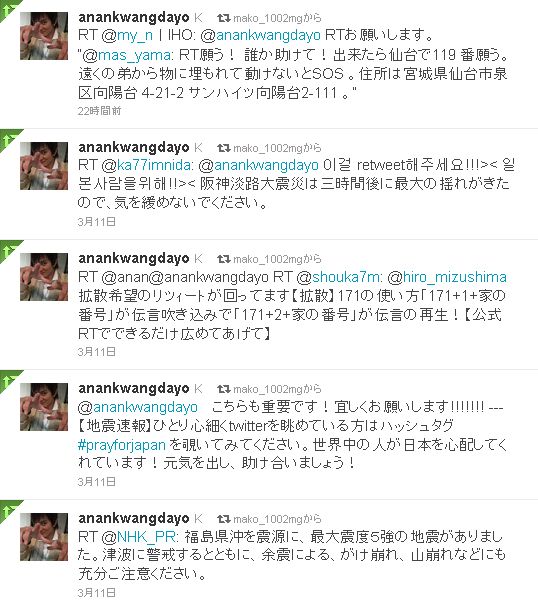538x600 pixels.
Task: Open the 22時間前 timestamp of first tweet
Action: (99, 111)
